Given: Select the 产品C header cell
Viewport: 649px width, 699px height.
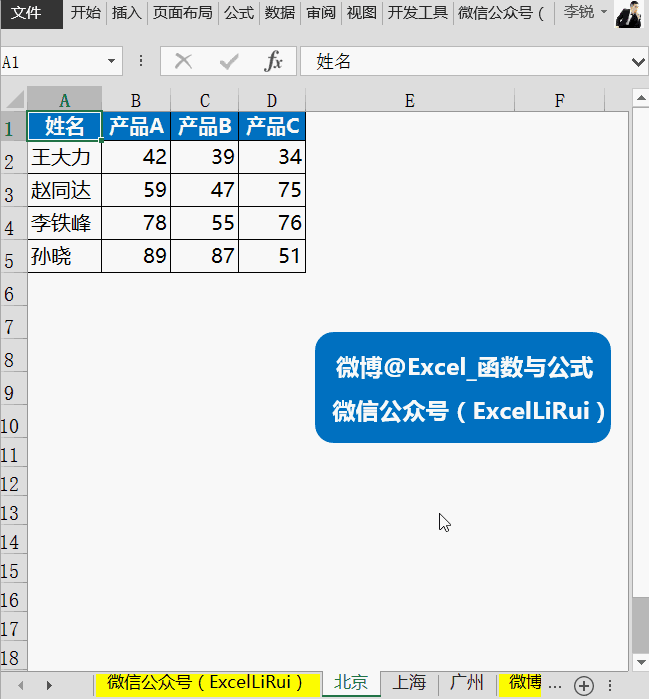Looking at the screenshot, I should [272, 126].
